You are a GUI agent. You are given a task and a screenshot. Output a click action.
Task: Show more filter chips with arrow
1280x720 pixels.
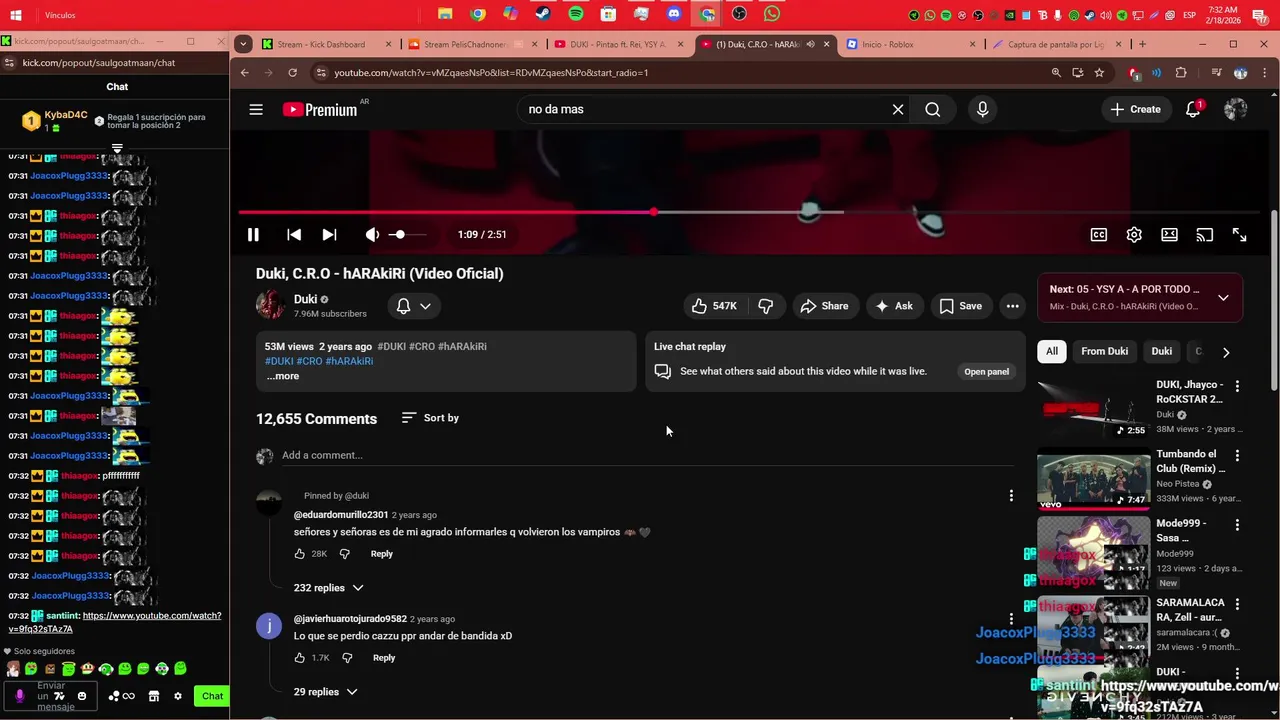click(x=1226, y=352)
